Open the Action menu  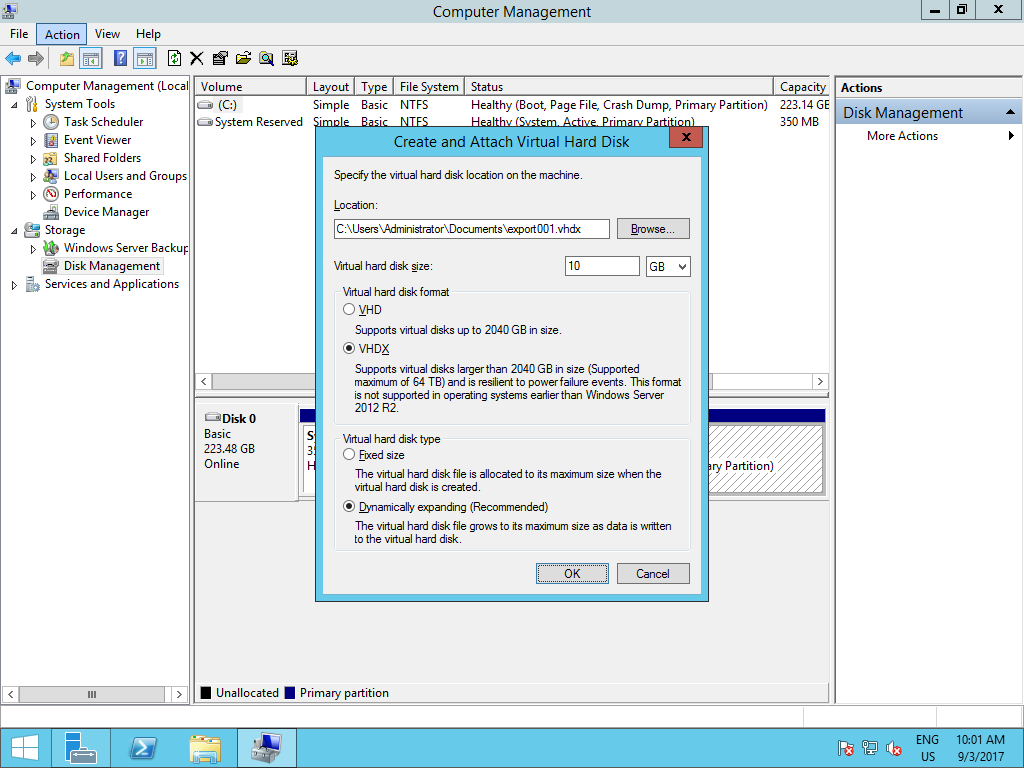pyautogui.click(x=60, y=33)
